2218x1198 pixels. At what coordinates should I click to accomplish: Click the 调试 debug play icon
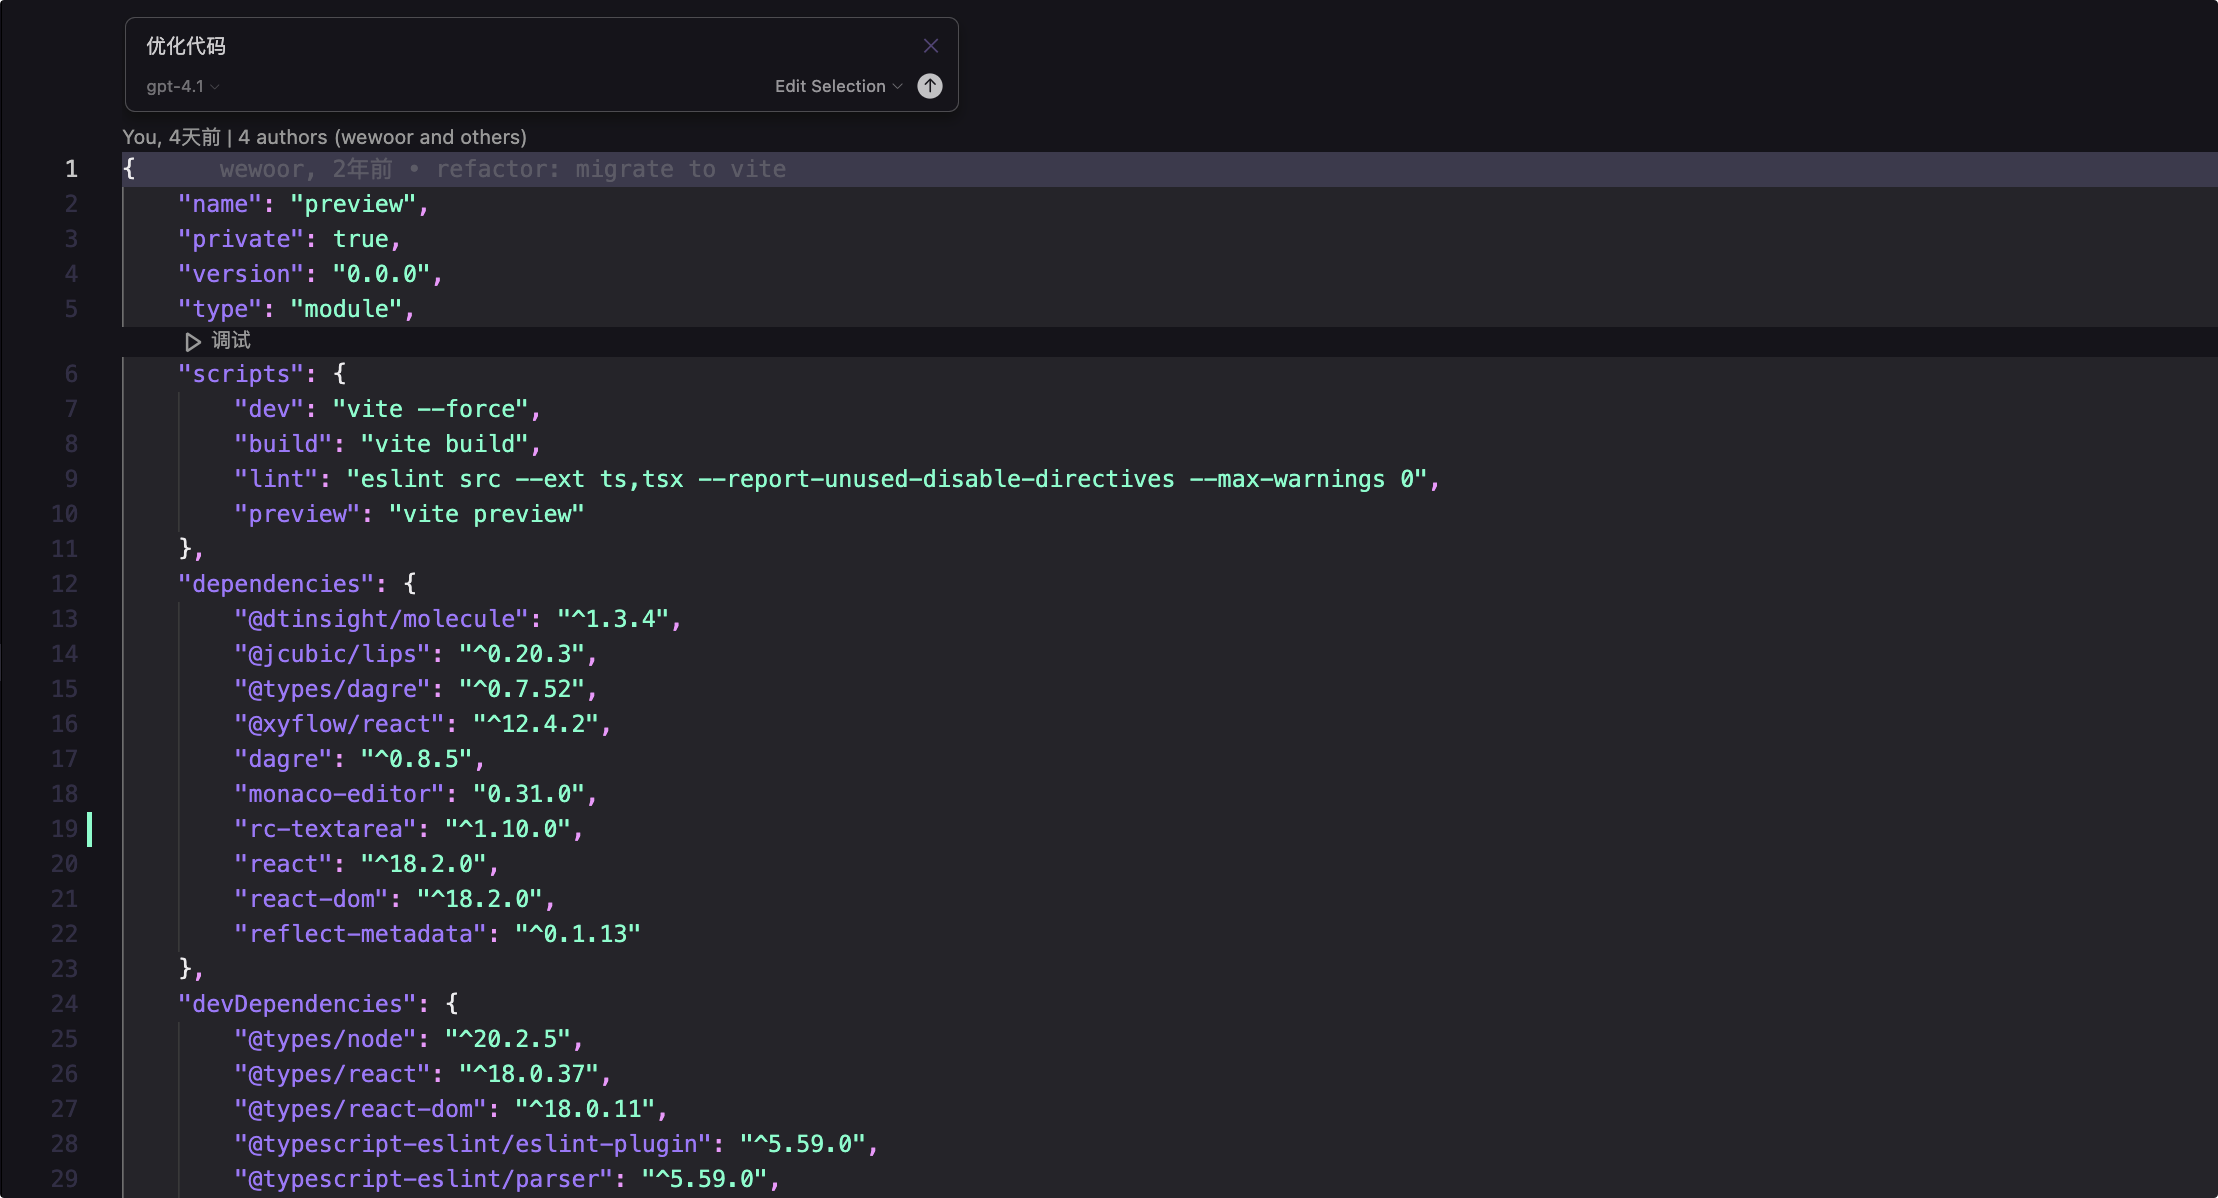(192, 342)
